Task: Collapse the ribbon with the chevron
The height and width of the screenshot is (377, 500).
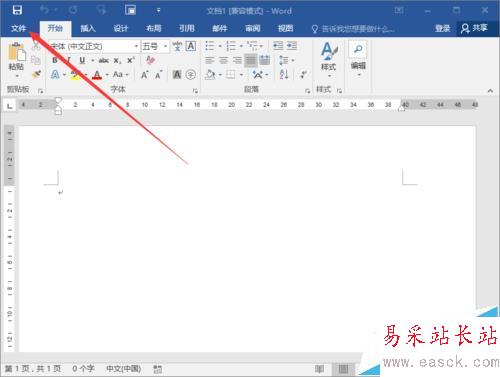Action: pyautogui.click(x=490, y=91)
